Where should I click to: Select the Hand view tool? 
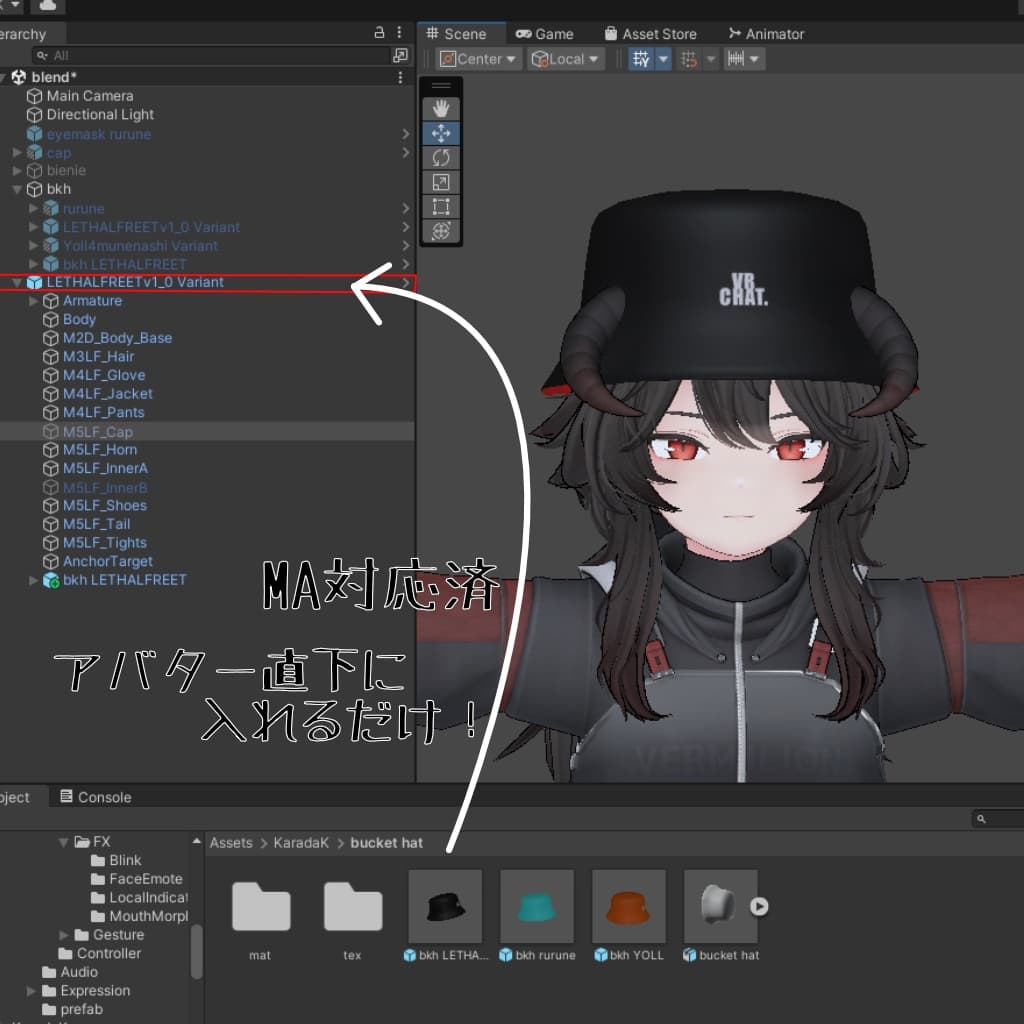pyautogui.click(x=441, y=109)
